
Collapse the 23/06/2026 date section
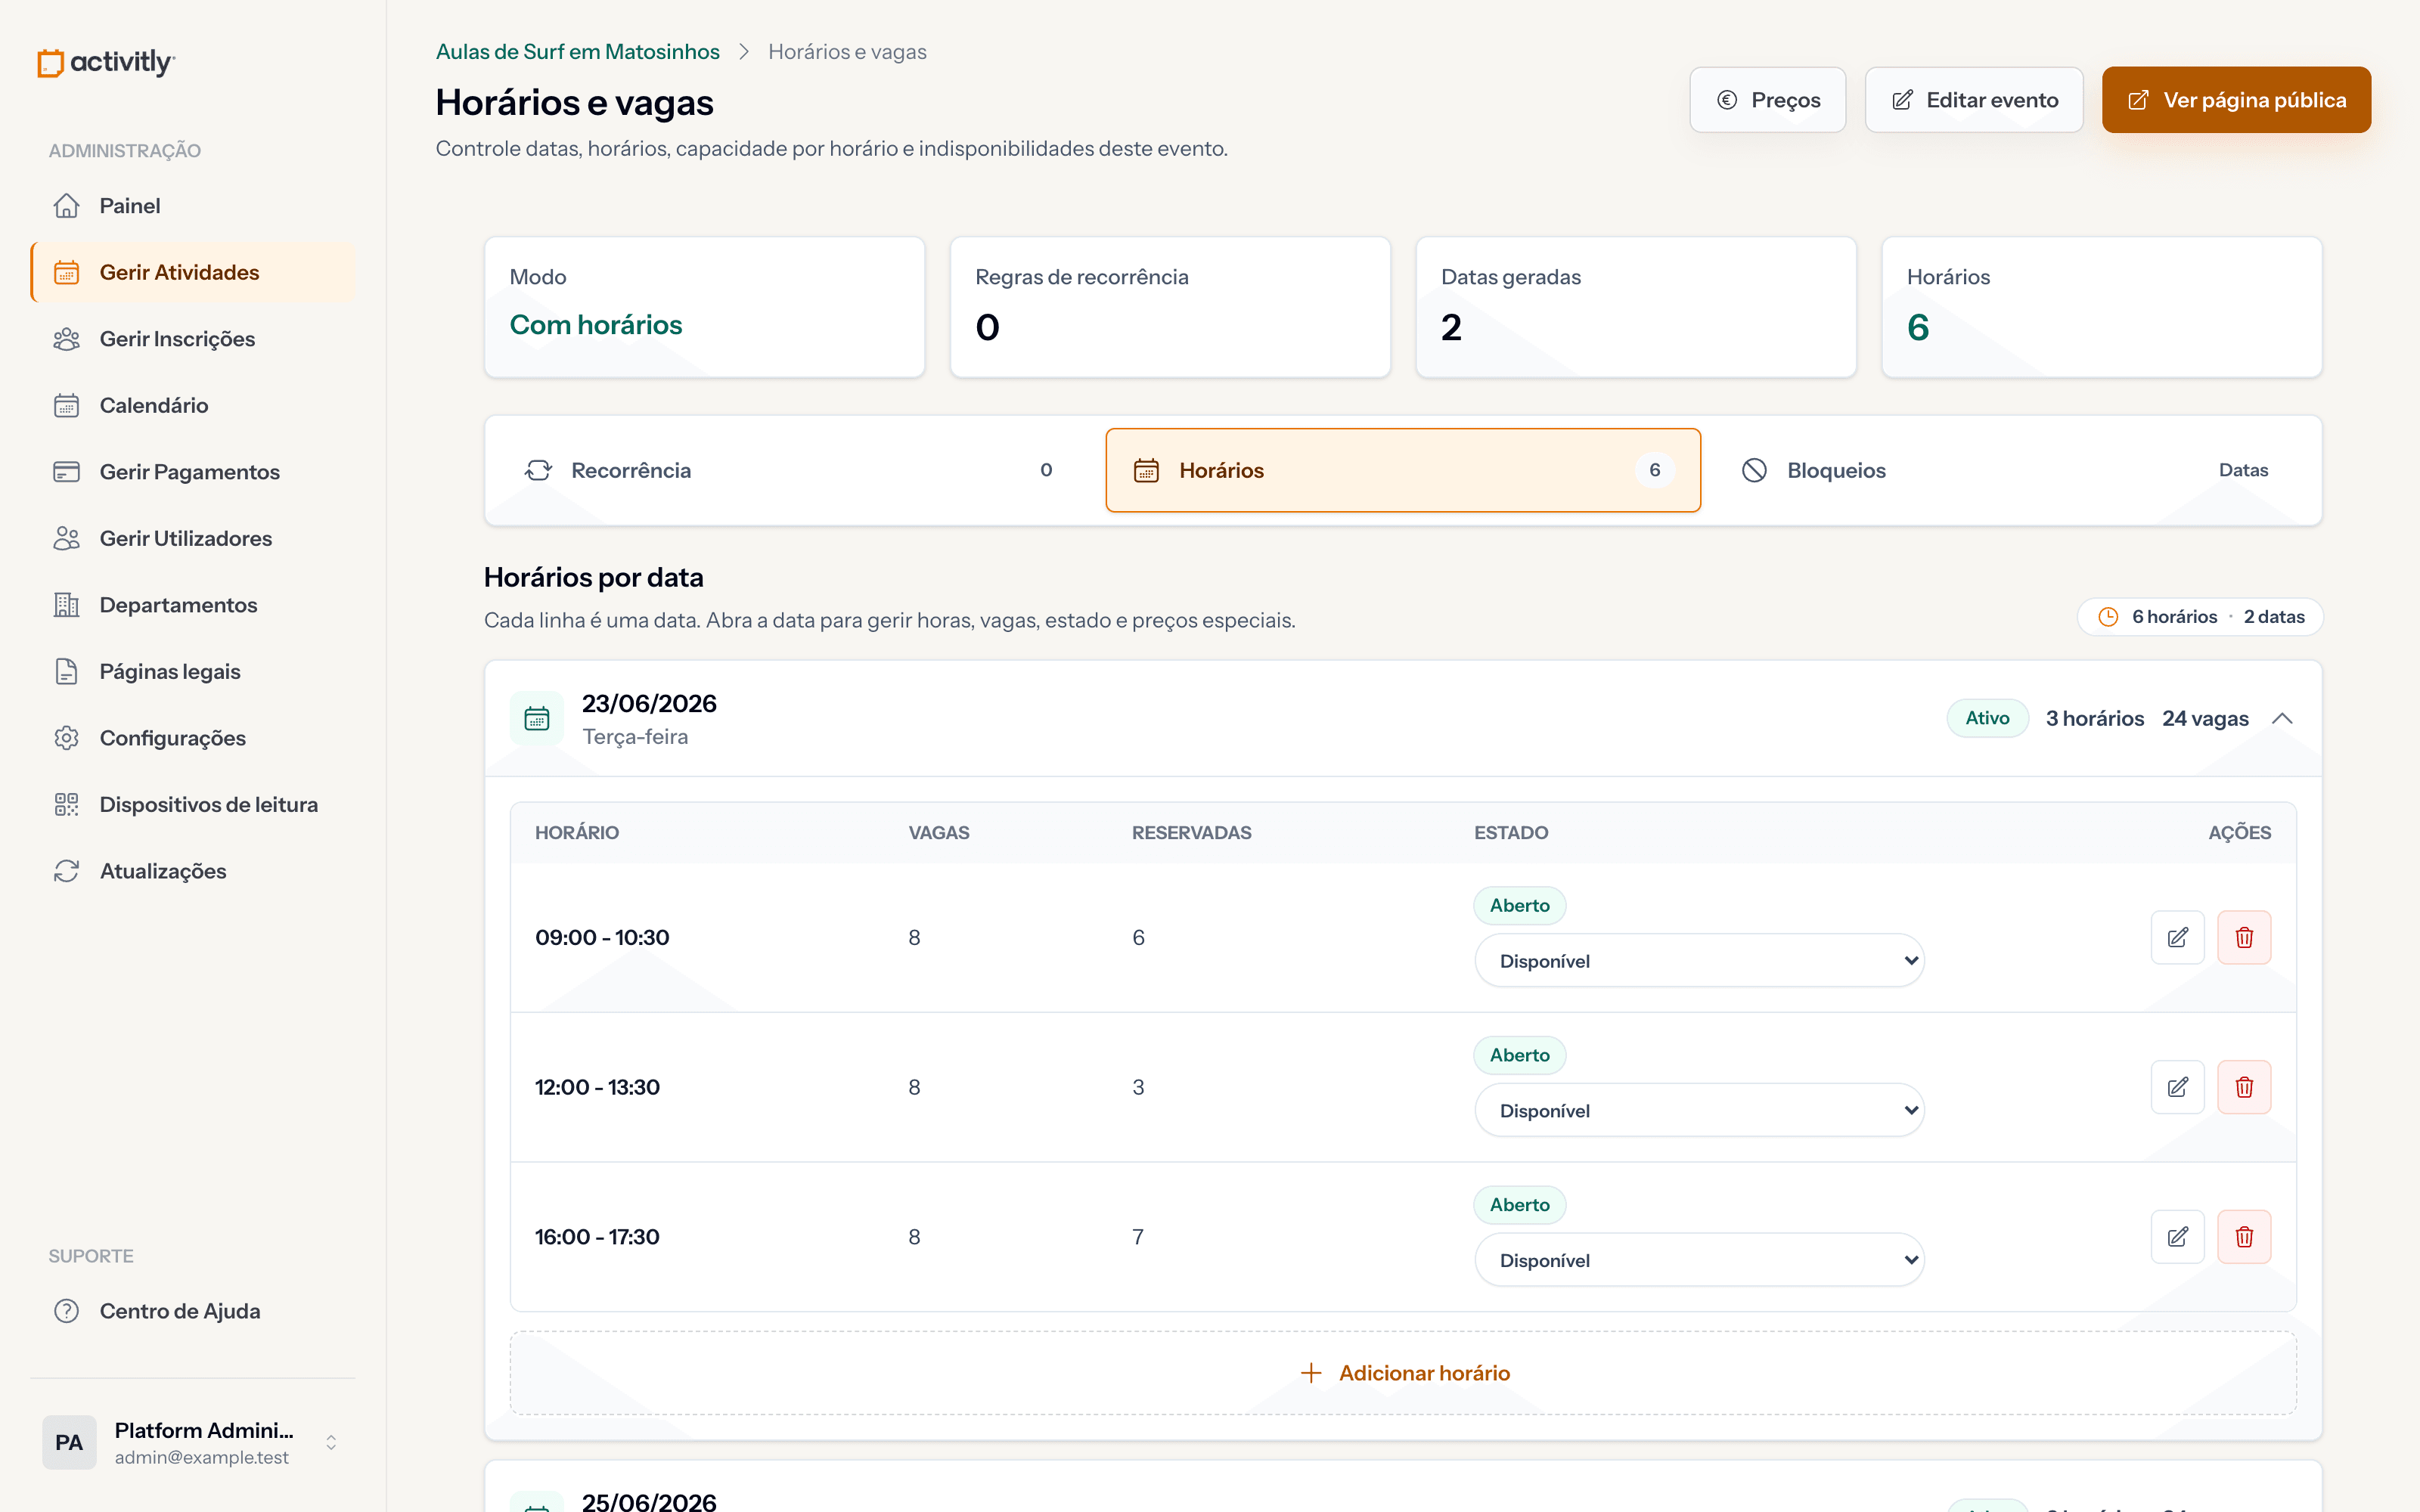(x=2282, y=719)
